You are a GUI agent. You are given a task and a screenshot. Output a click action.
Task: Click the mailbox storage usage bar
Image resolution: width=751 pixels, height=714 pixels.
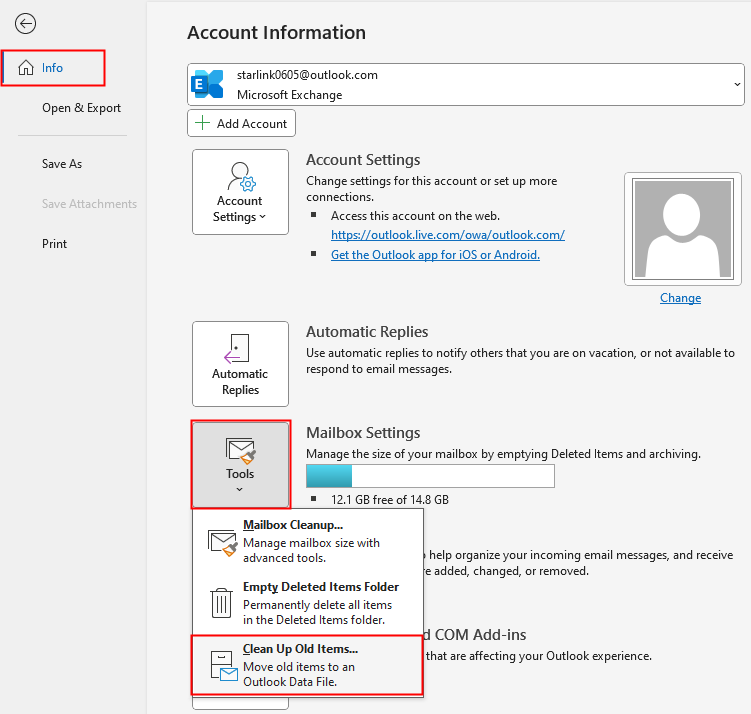(x=430, y=476)
